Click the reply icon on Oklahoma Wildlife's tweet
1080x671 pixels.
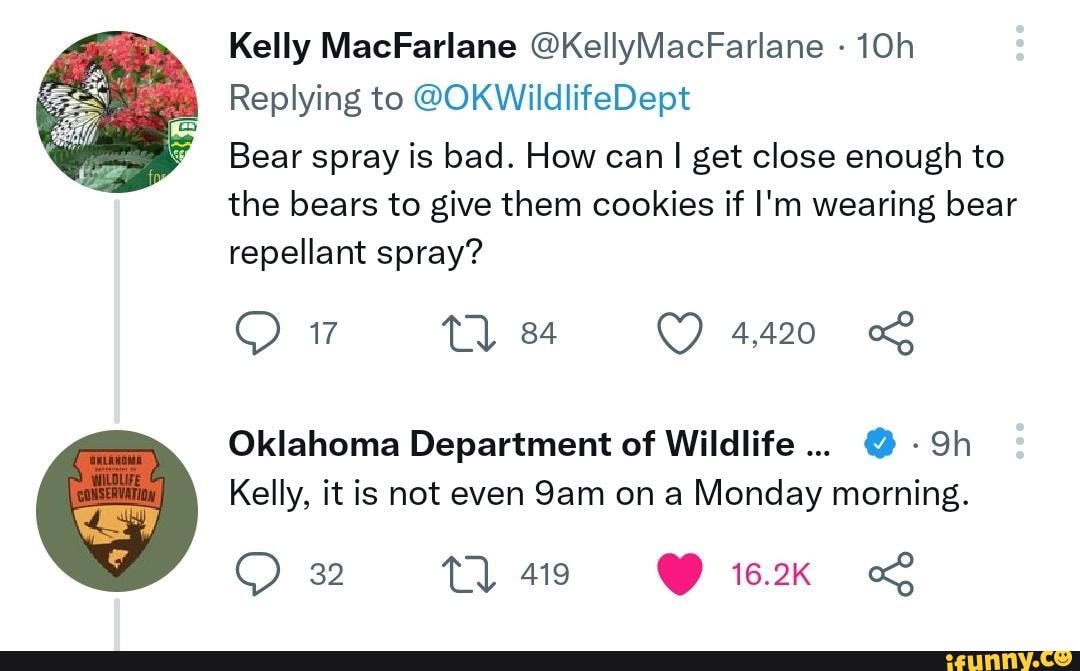(258, 574)
